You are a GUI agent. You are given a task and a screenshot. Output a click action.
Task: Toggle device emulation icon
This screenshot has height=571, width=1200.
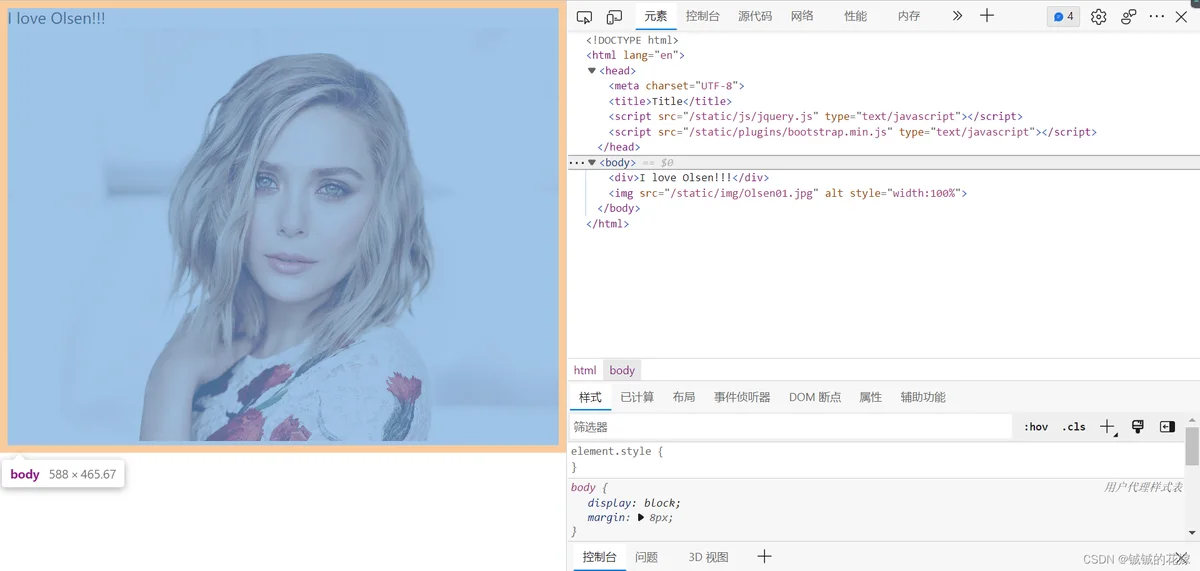pyautogui.click(x=614, y=17)
